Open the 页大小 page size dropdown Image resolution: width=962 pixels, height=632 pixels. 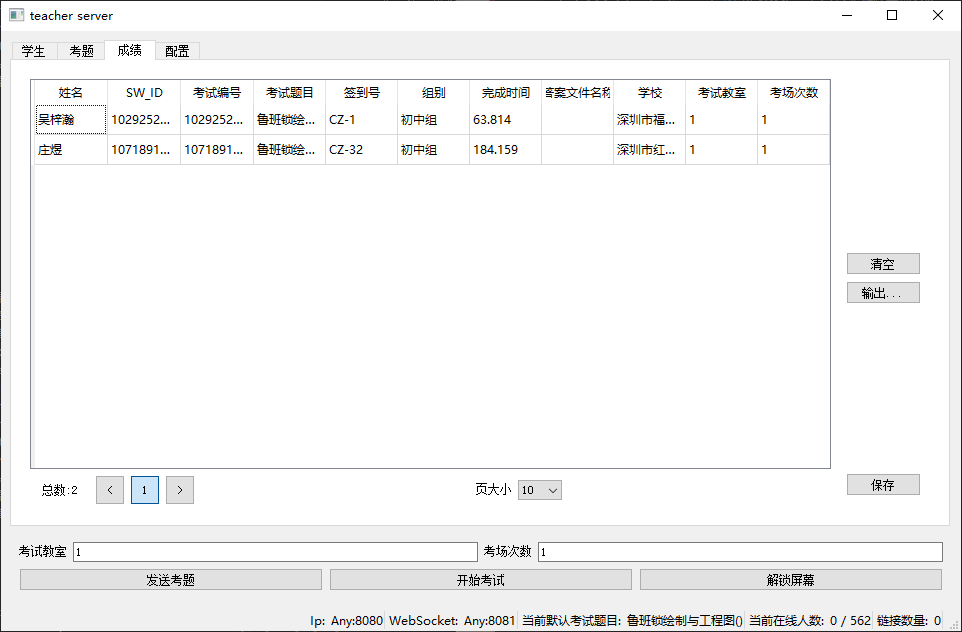coord(540,490)
